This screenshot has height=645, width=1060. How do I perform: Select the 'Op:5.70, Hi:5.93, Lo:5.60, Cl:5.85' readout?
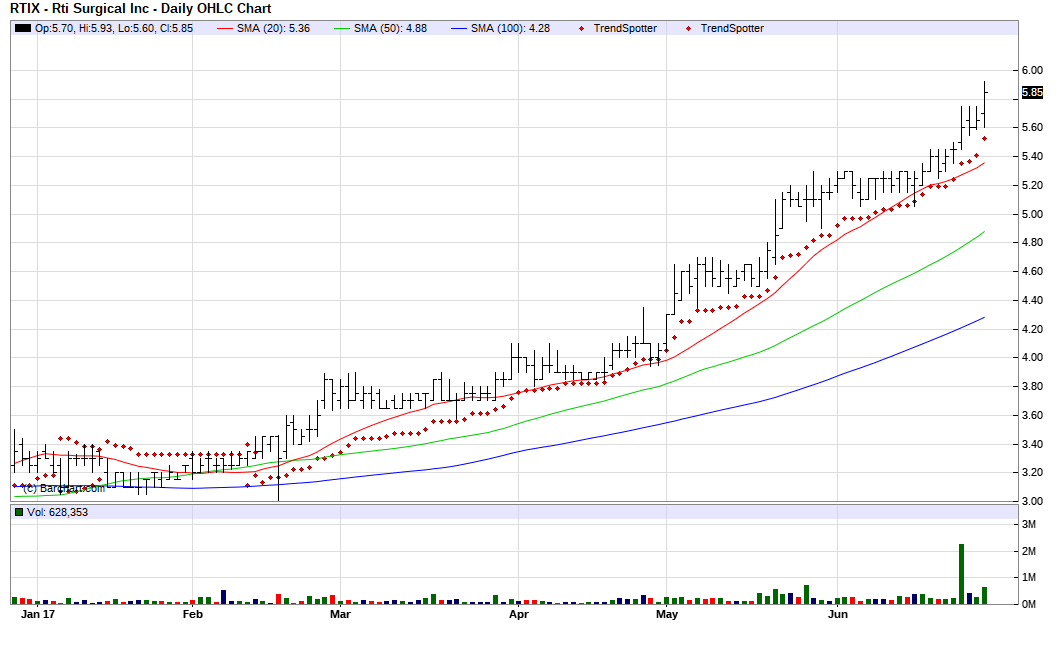point(114,28)
